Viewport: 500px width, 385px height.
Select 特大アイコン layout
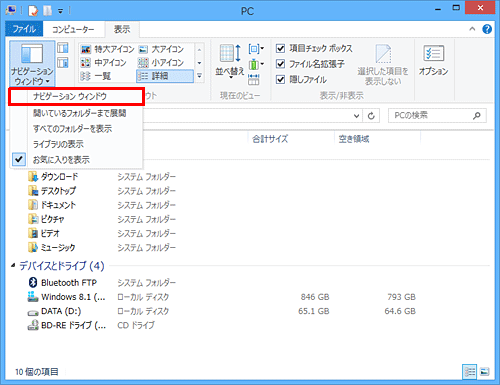click(107, 49)
